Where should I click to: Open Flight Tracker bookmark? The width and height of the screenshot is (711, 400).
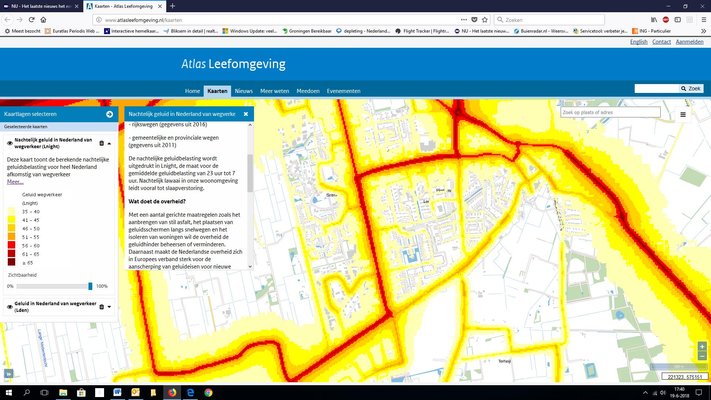click(x=421, y=31)
